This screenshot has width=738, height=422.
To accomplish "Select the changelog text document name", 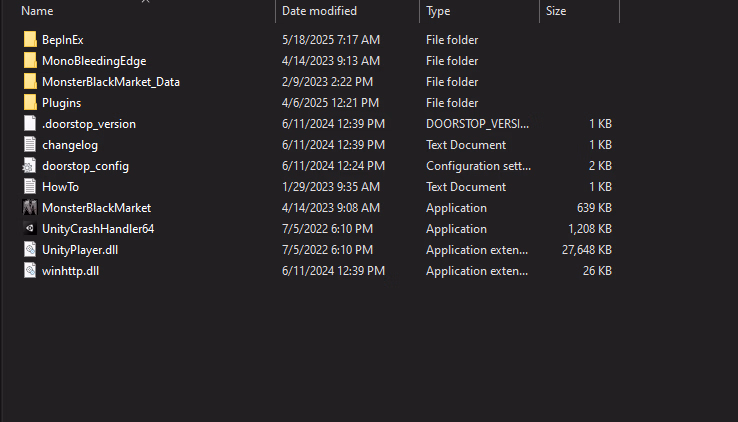I will [x=70, y=145].
